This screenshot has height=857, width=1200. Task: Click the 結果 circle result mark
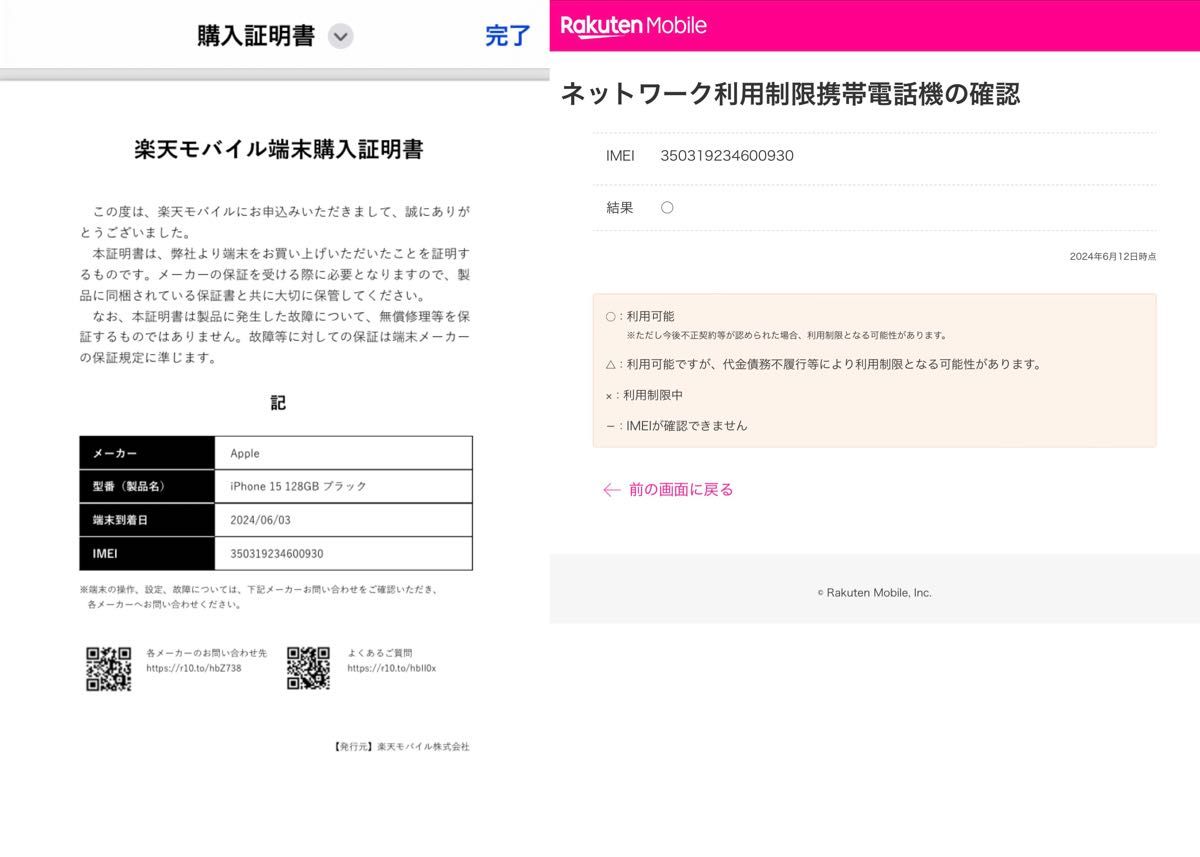[x=667, y=208]
